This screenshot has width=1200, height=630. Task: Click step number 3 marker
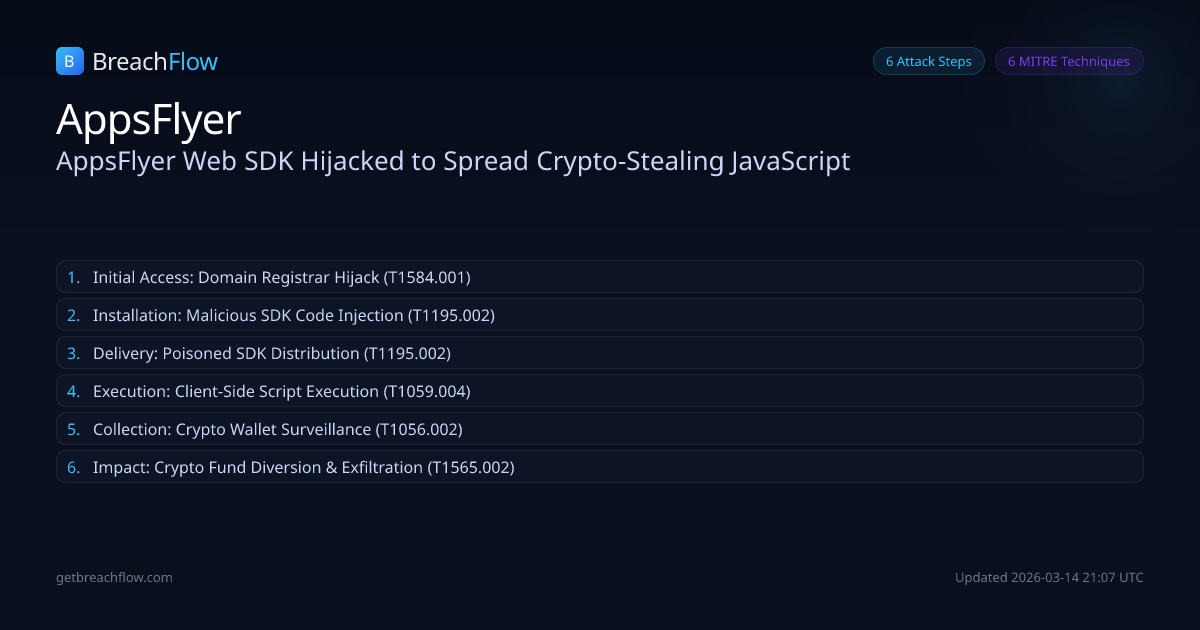tap(73, 353)
